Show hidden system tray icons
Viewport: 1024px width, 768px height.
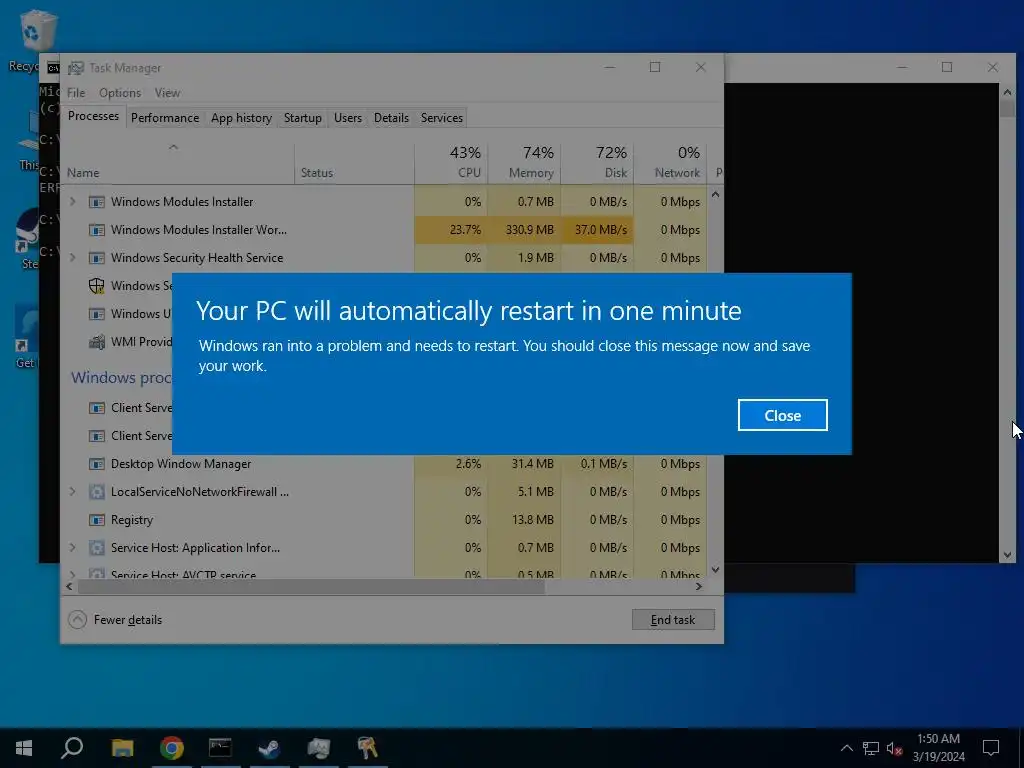point(846,748)
